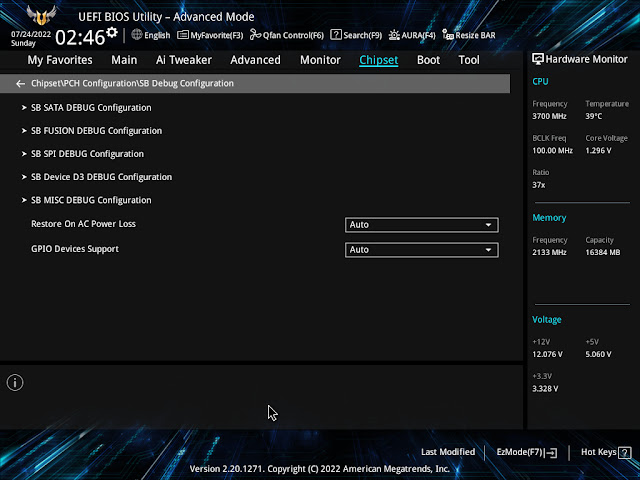Switch to My Favorites tab
This screenshot has height=480, width=640.
60,60
